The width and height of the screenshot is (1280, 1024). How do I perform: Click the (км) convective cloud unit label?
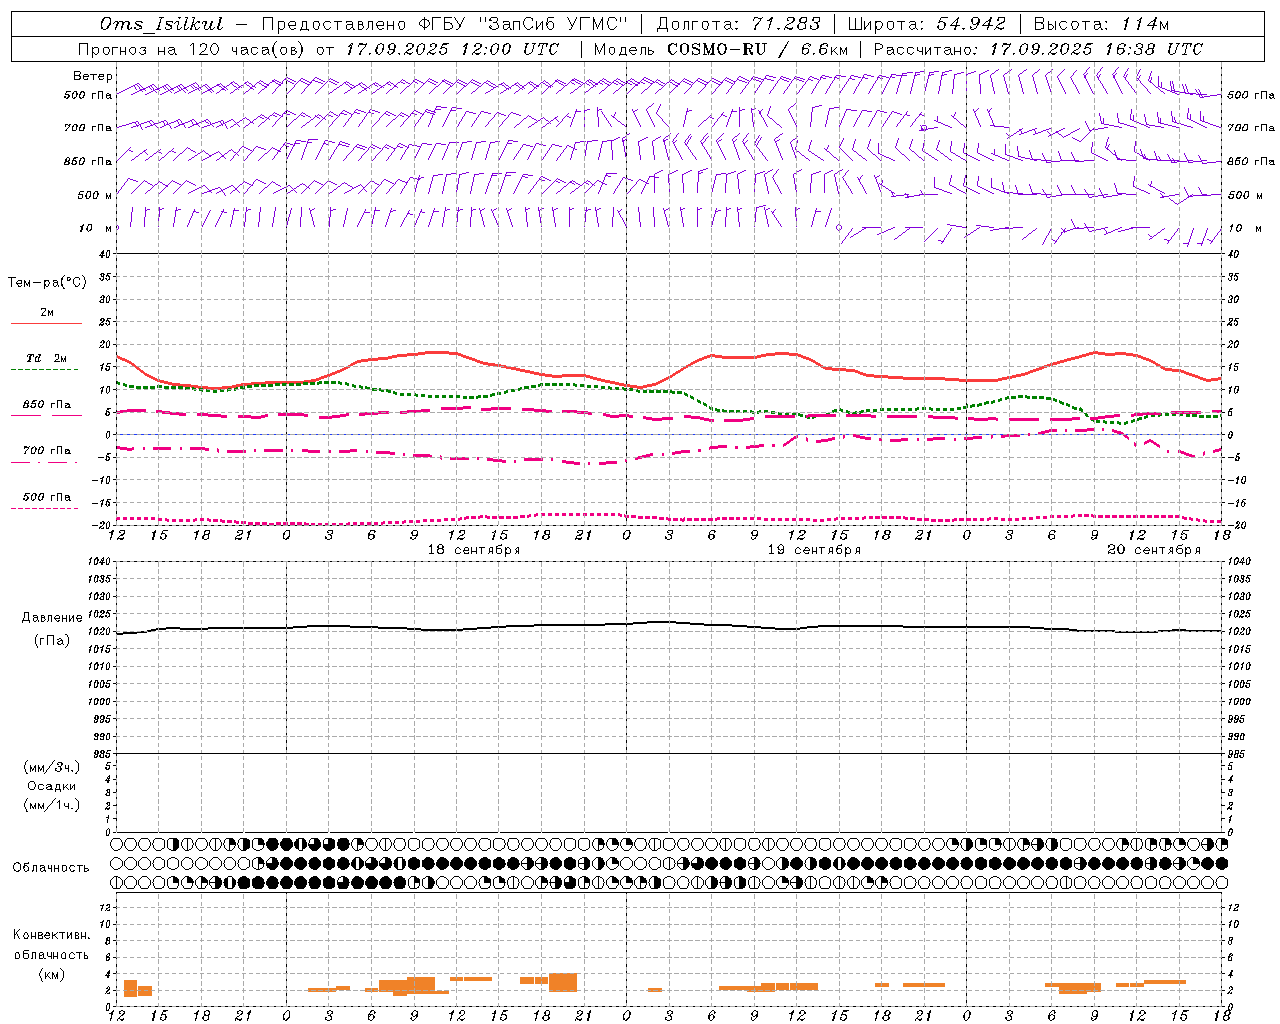[51, 974]
